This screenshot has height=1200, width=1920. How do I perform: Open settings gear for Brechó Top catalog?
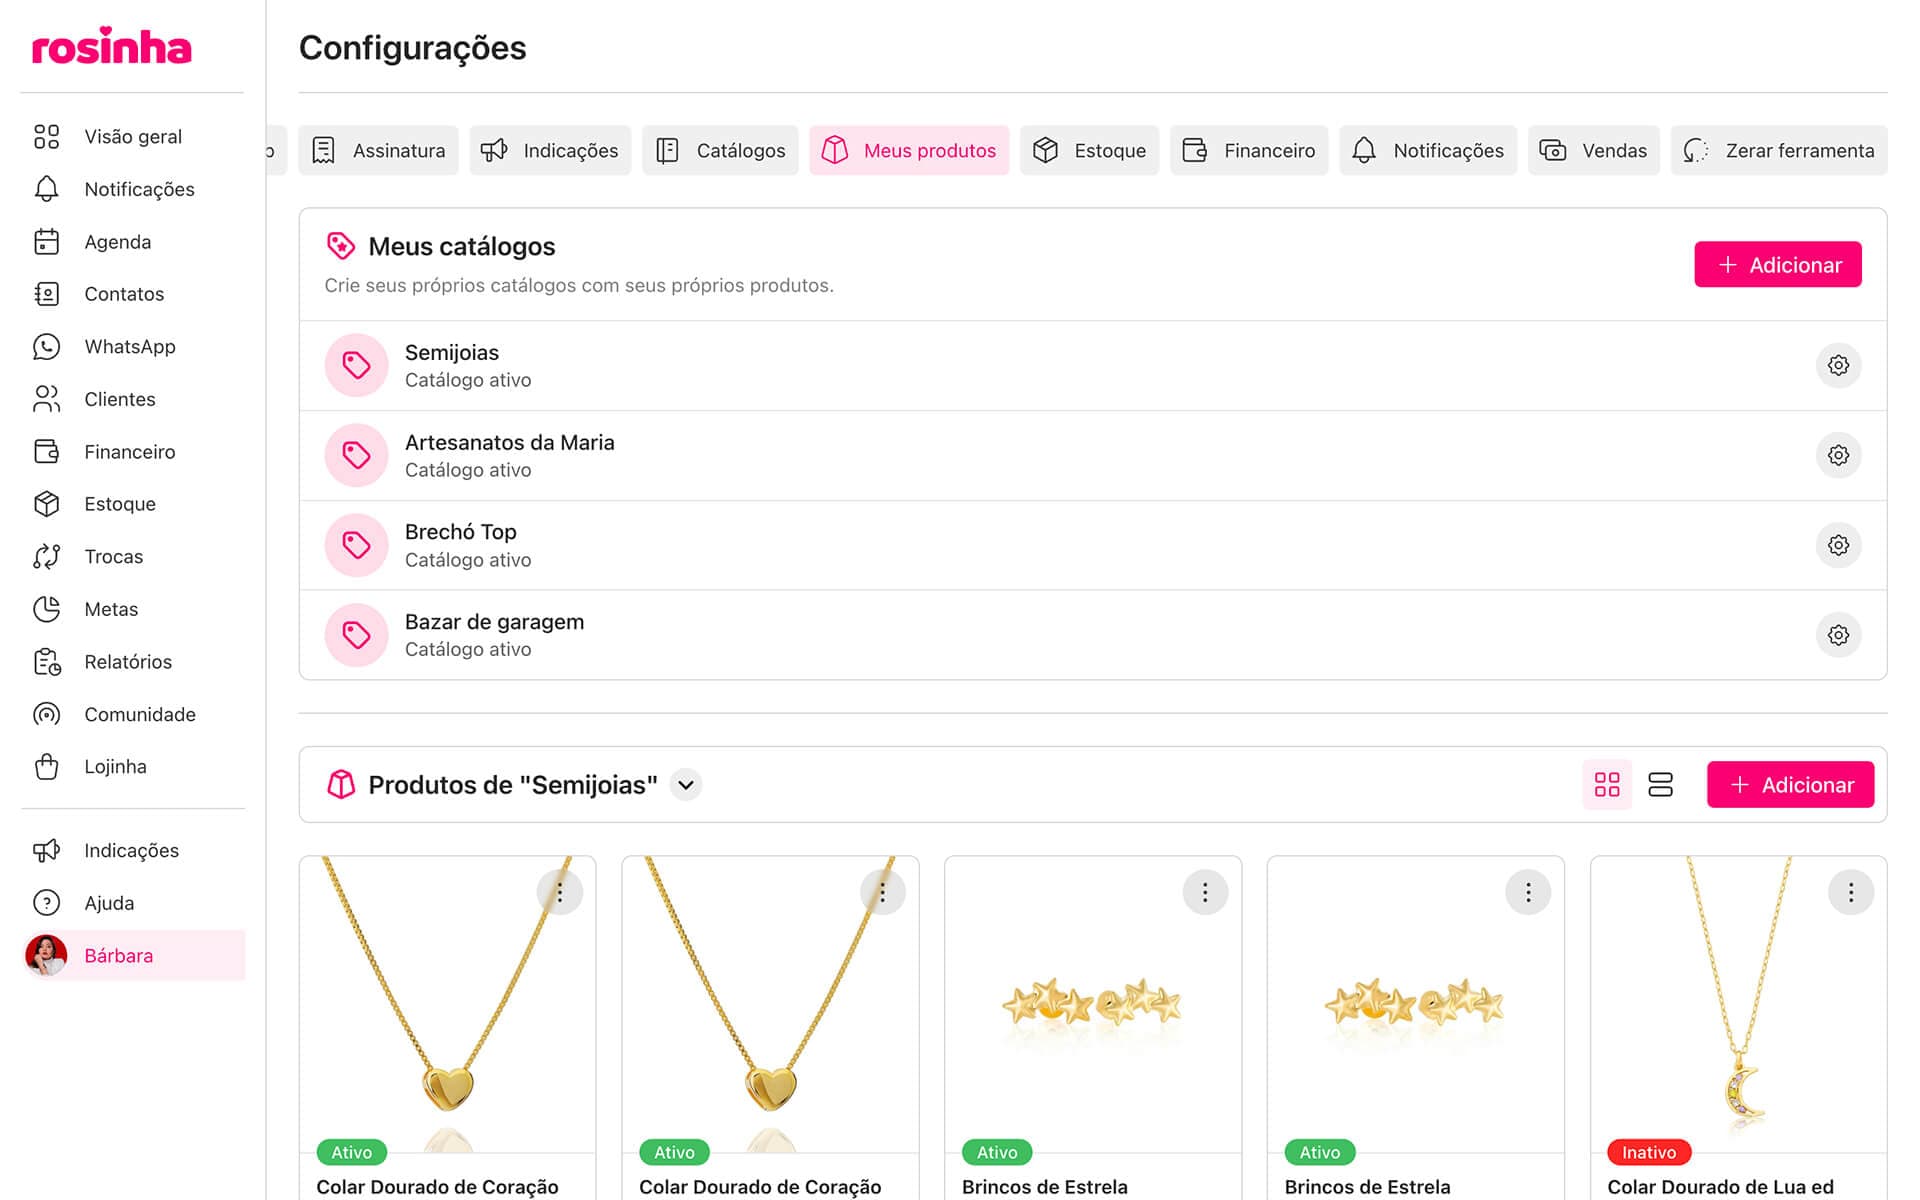1837,545
